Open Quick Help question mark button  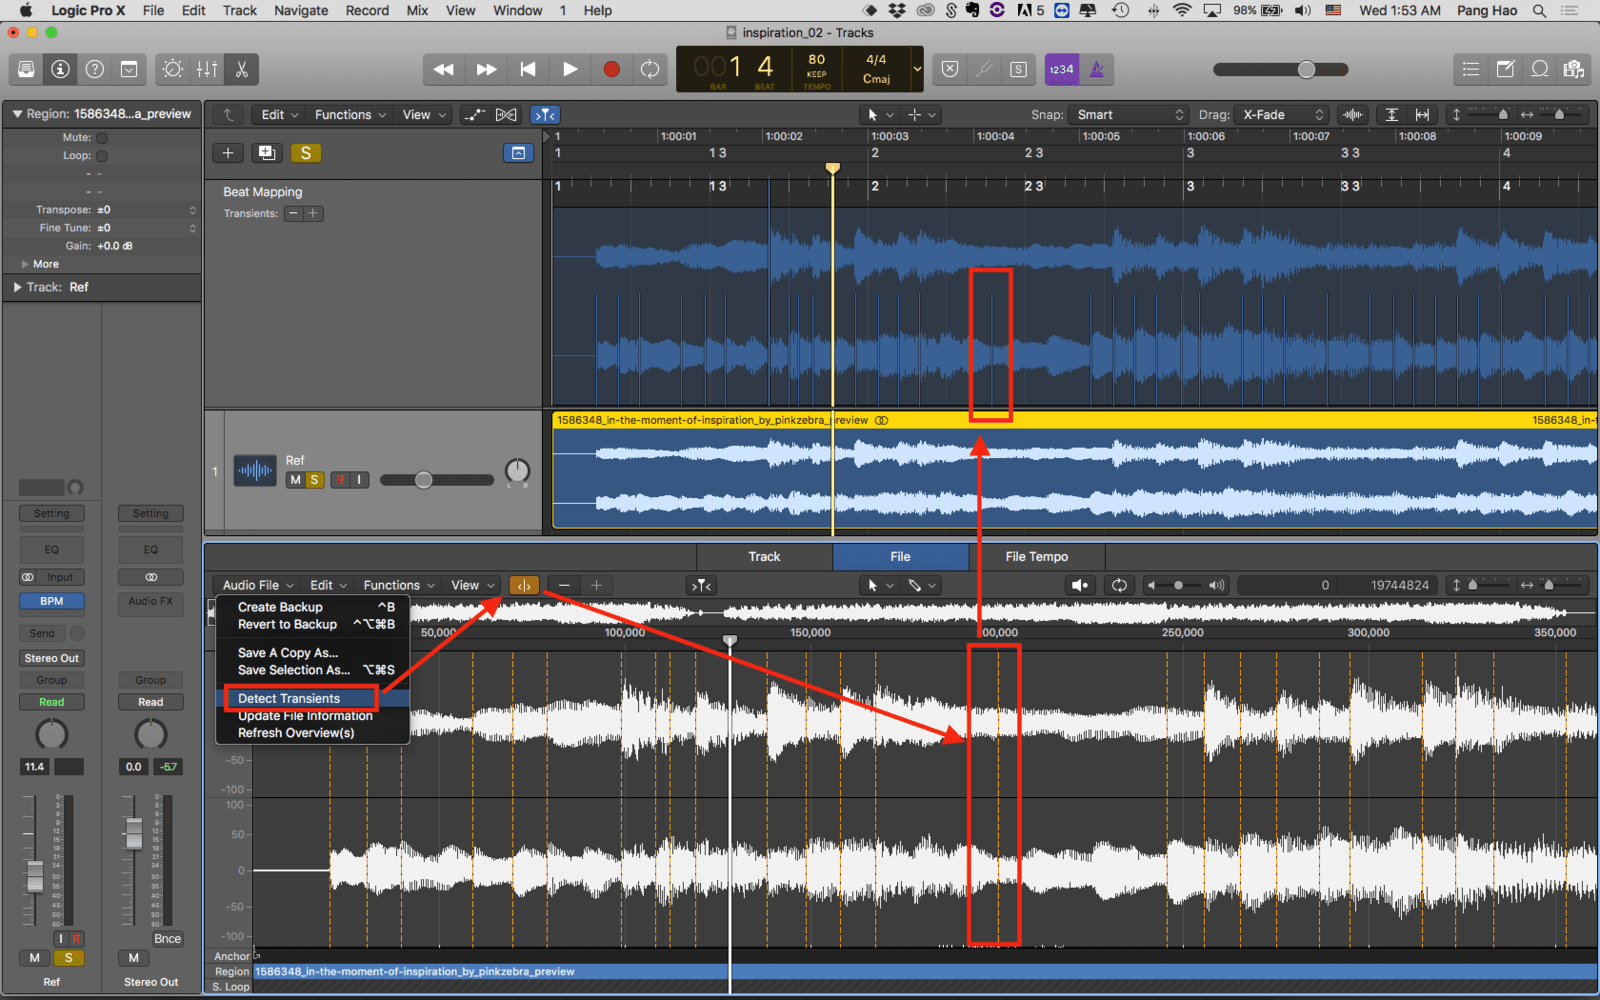click(95, 69)
